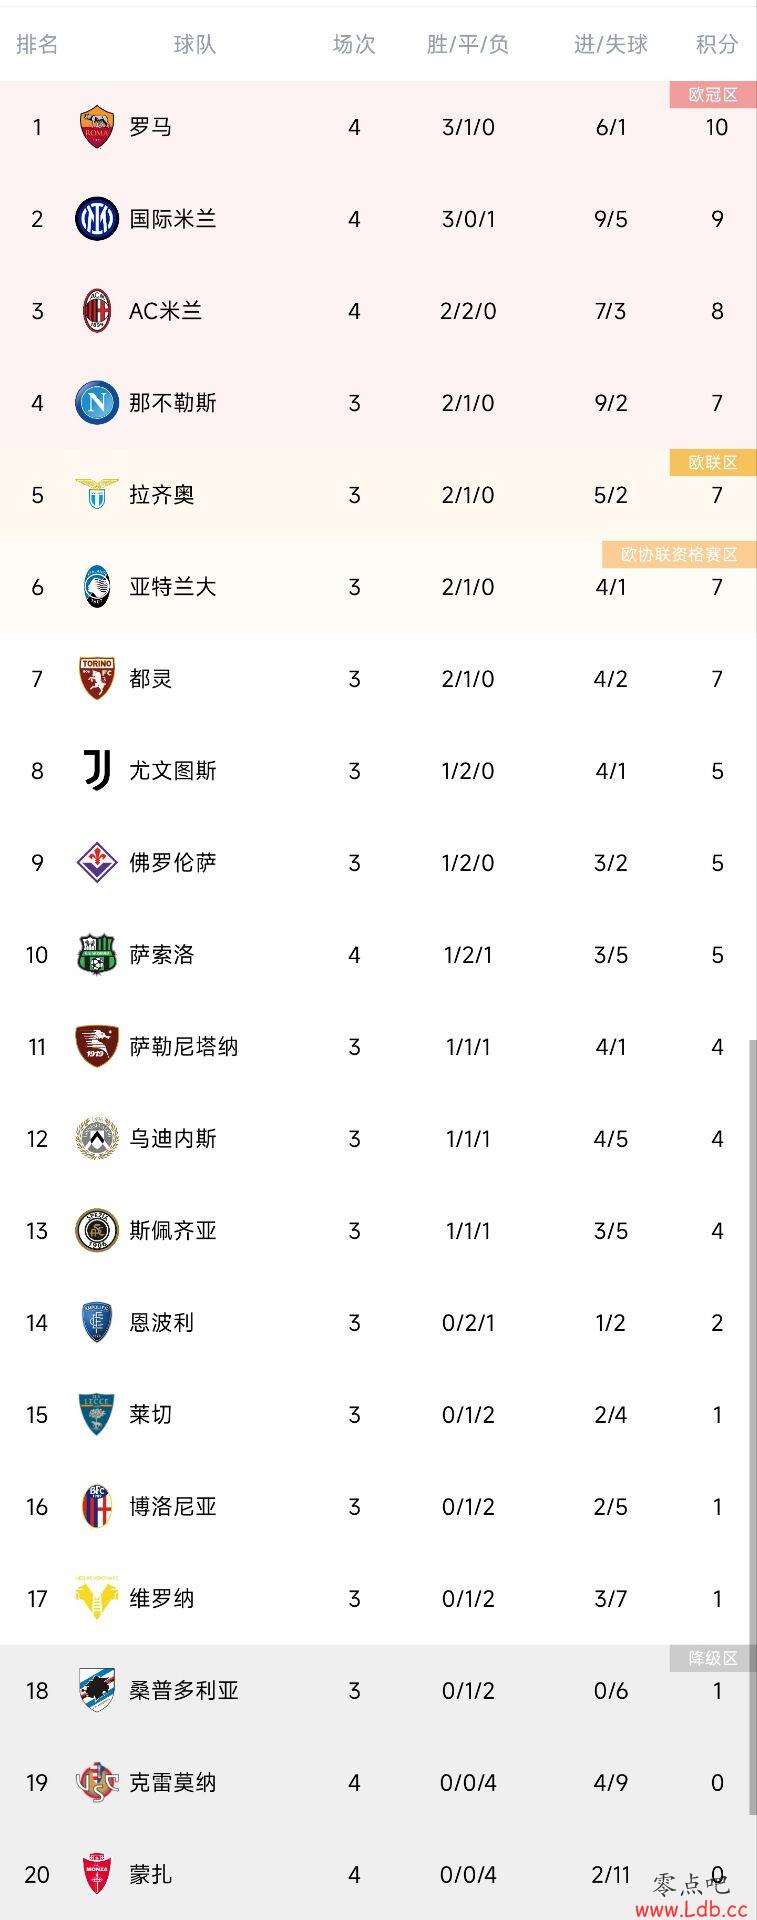Click the 欧冠区 zone label
Image resolution: width=757 pixels, height=1920 pixels.
tap(713, 95)
